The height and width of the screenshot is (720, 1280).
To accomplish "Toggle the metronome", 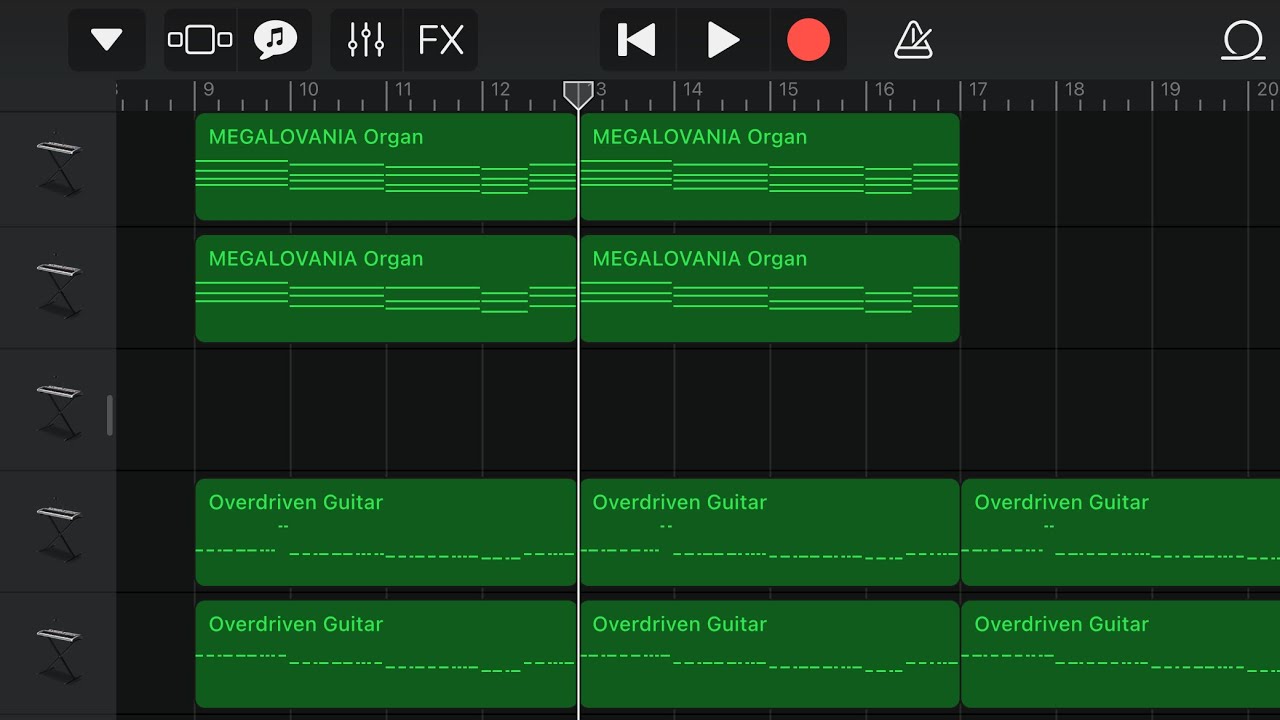I will pos(913,40).
